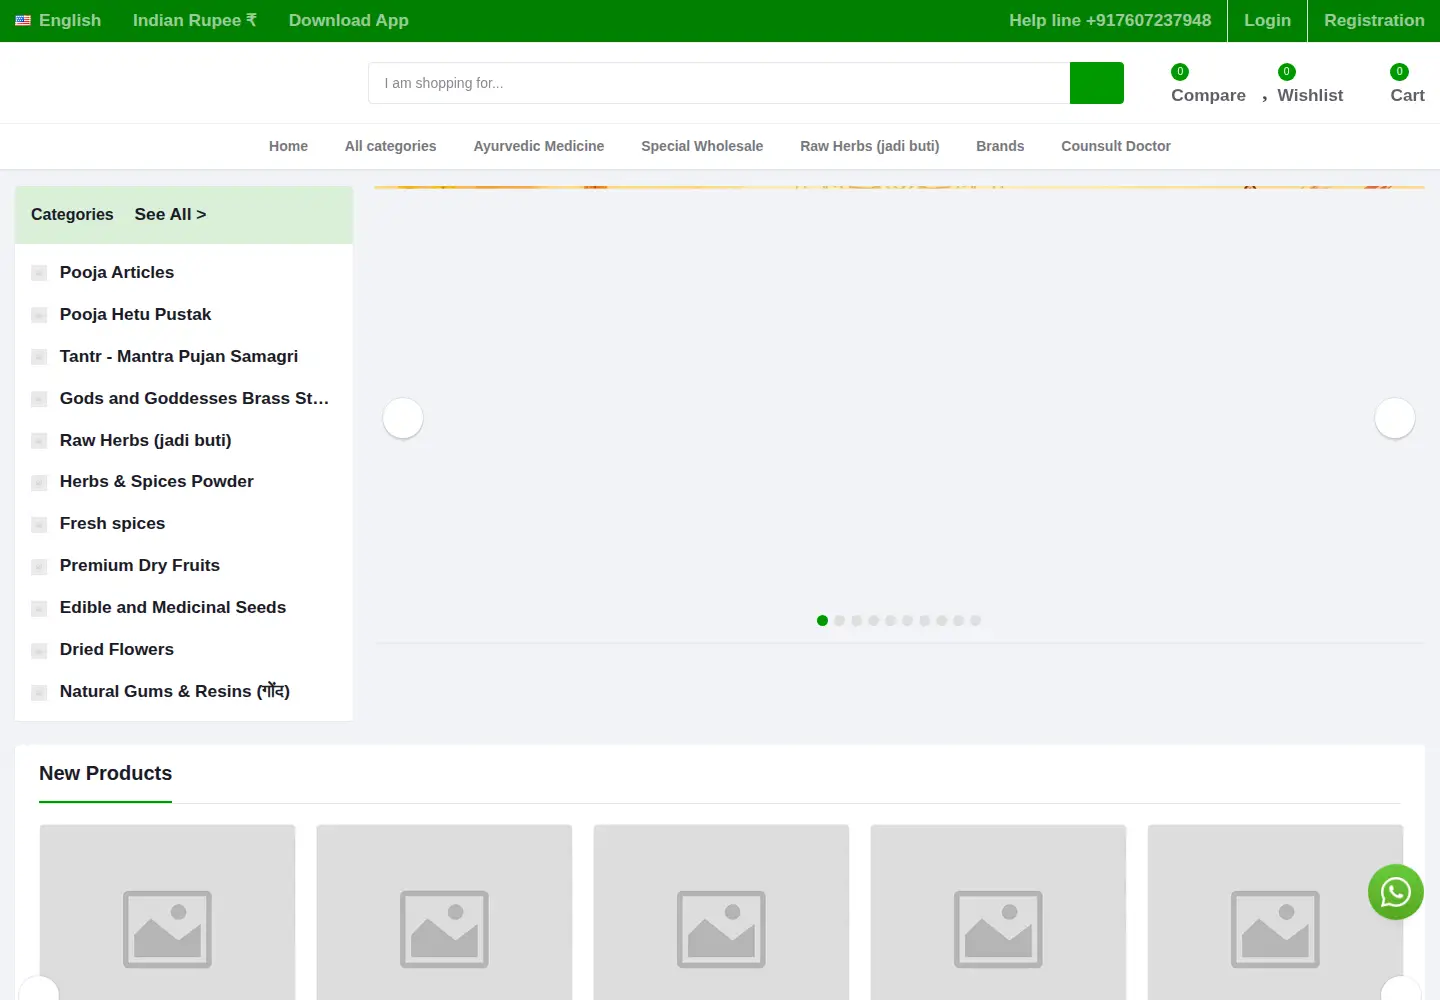1440x1000 pixels.
Task: Click the Dried Flowers category icon
Action: 39,650
